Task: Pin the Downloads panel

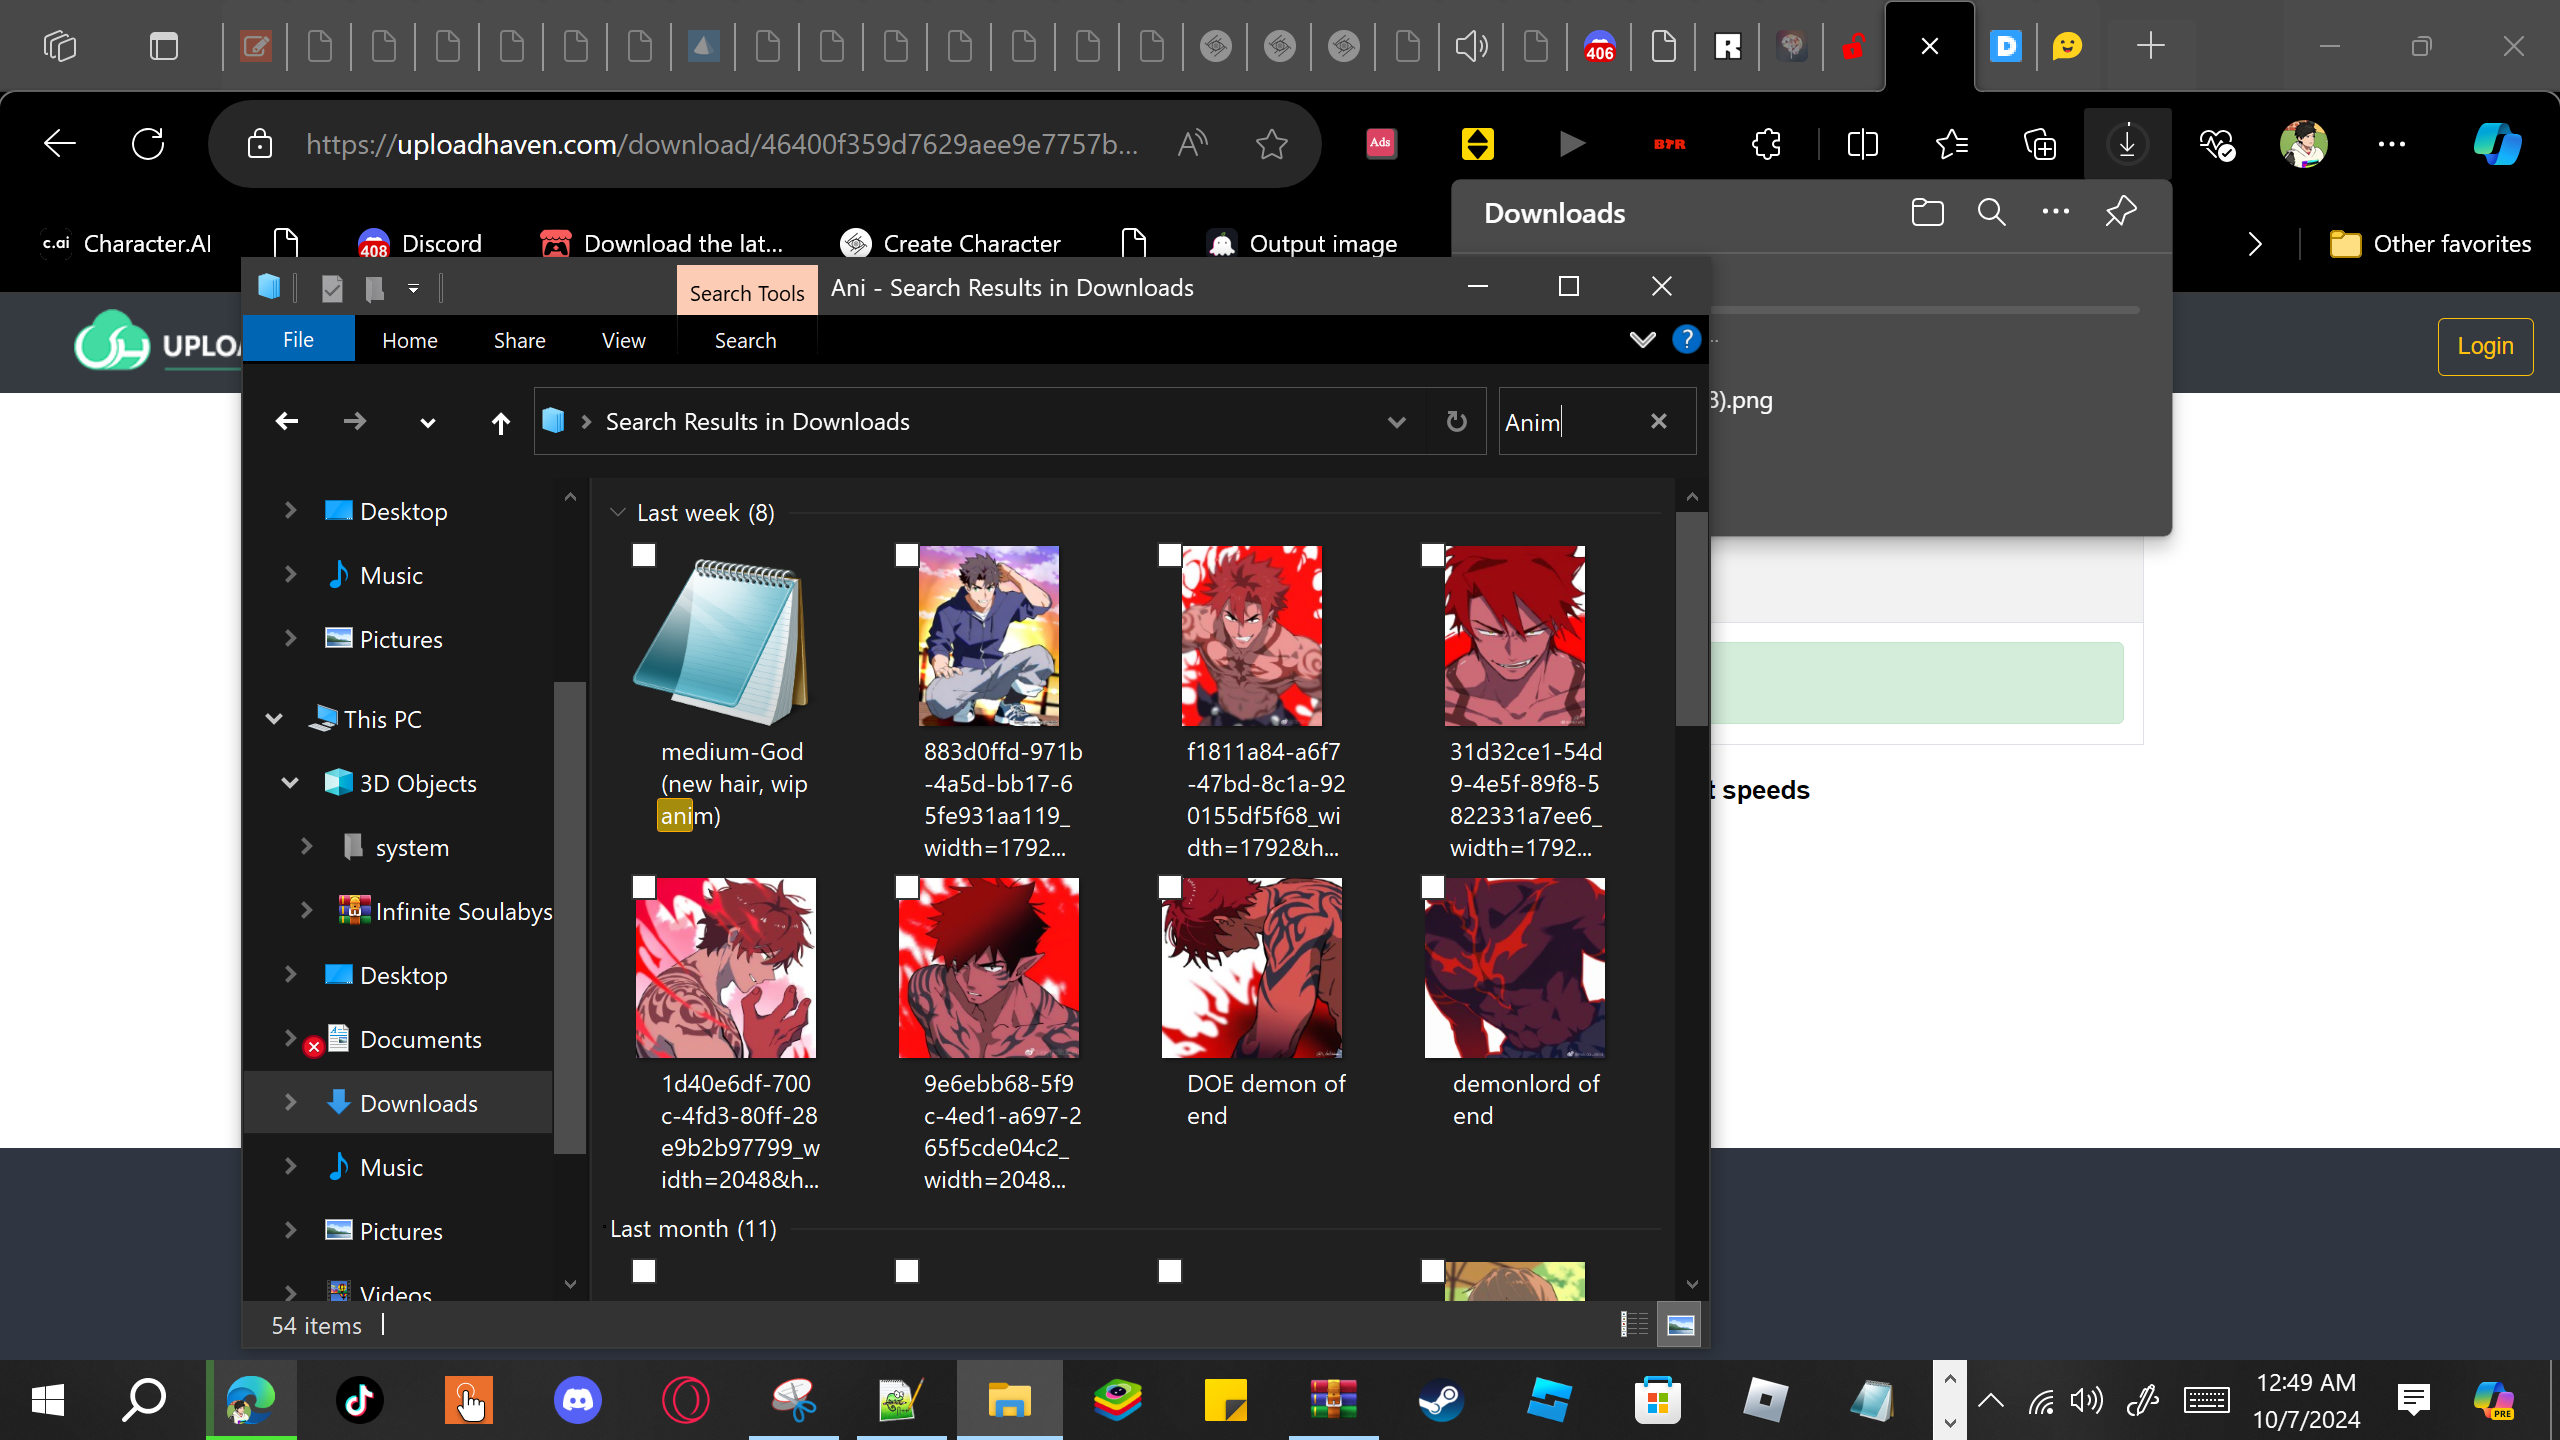Action: (x=2120, y=212)
